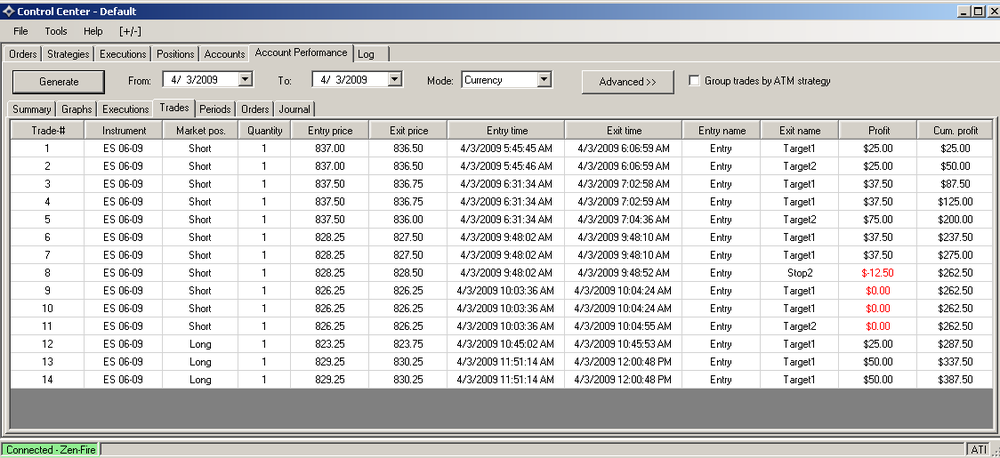Switch to the Accounts tab

tap(224, 54)
